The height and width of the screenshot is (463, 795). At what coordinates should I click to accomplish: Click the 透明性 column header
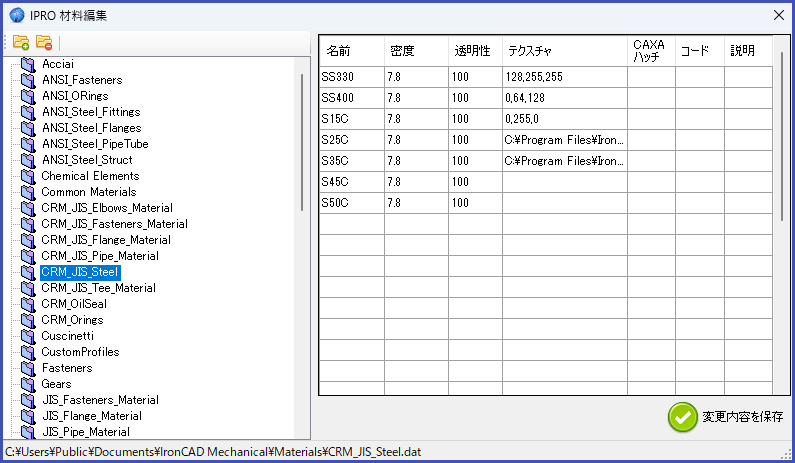point(475,51)
